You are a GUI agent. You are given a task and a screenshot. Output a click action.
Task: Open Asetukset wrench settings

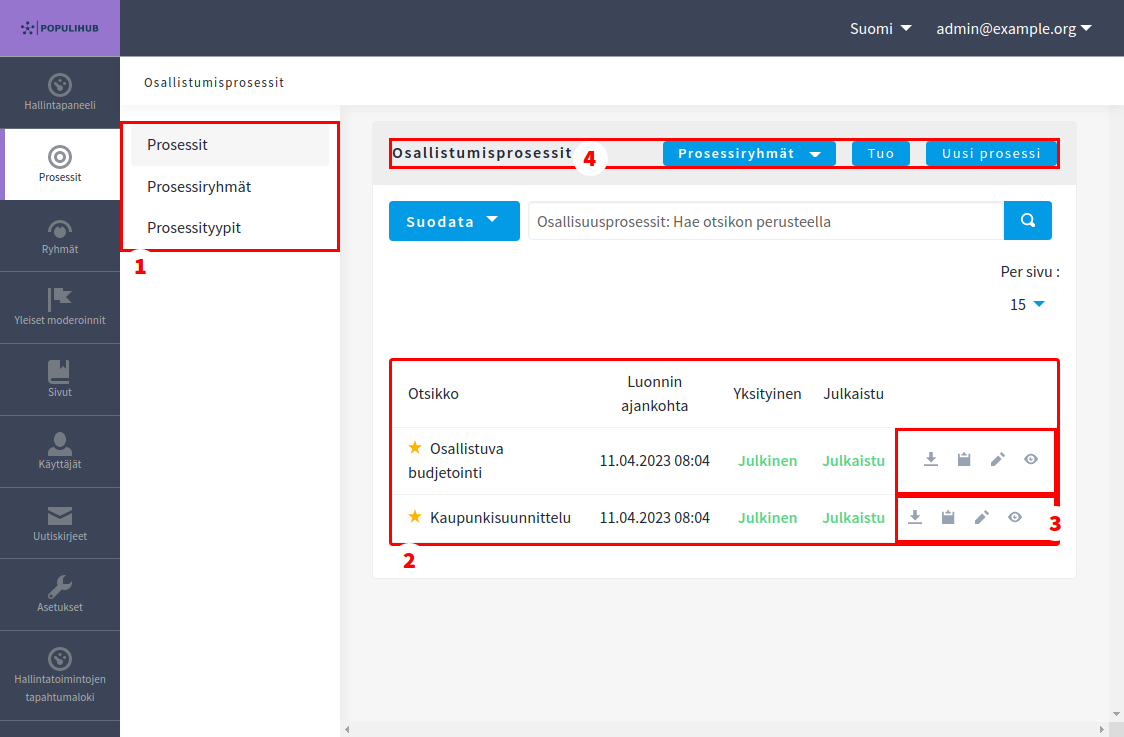pos(60,596)
